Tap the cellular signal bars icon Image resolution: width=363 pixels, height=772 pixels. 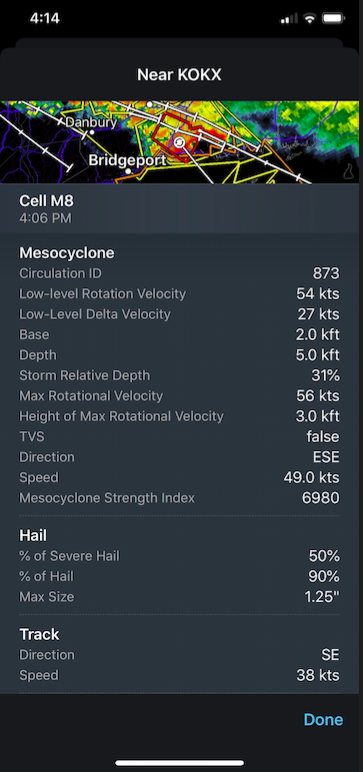(x=289, y=19)
